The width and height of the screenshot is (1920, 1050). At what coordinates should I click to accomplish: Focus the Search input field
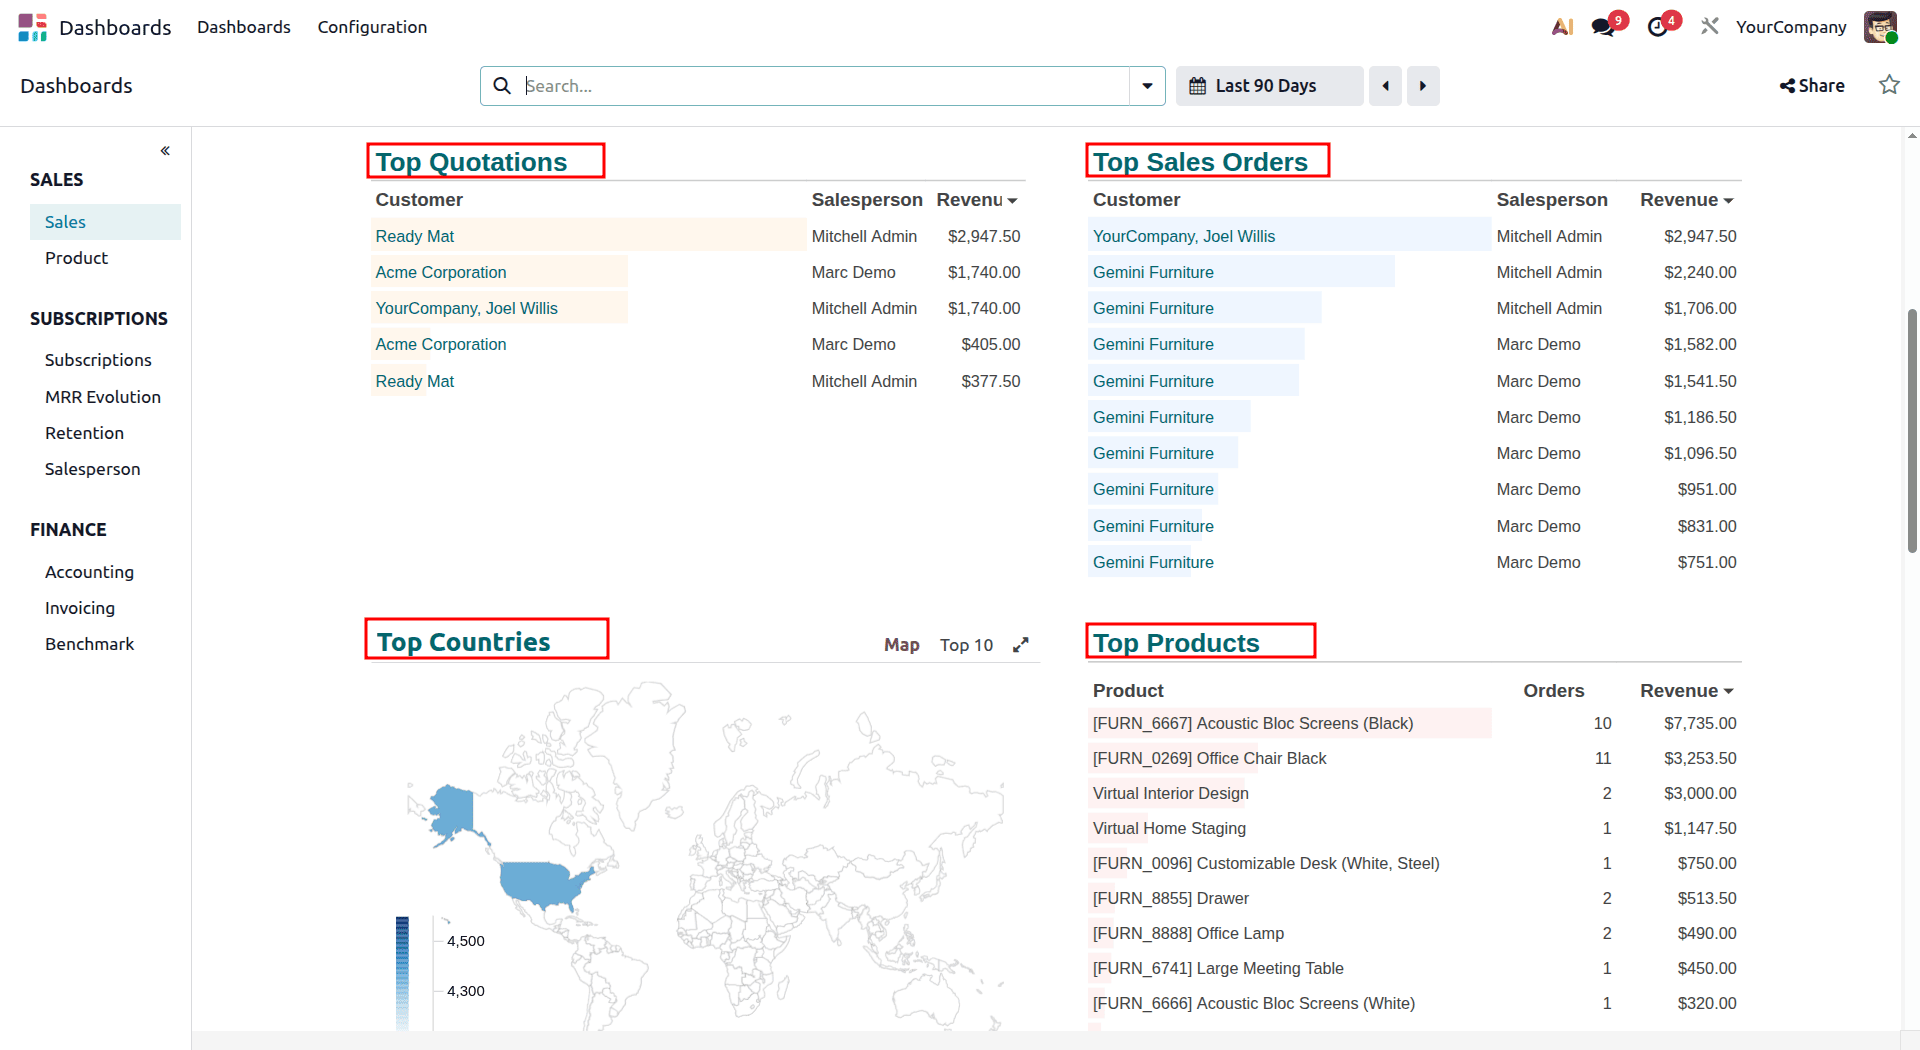[826, 86]
